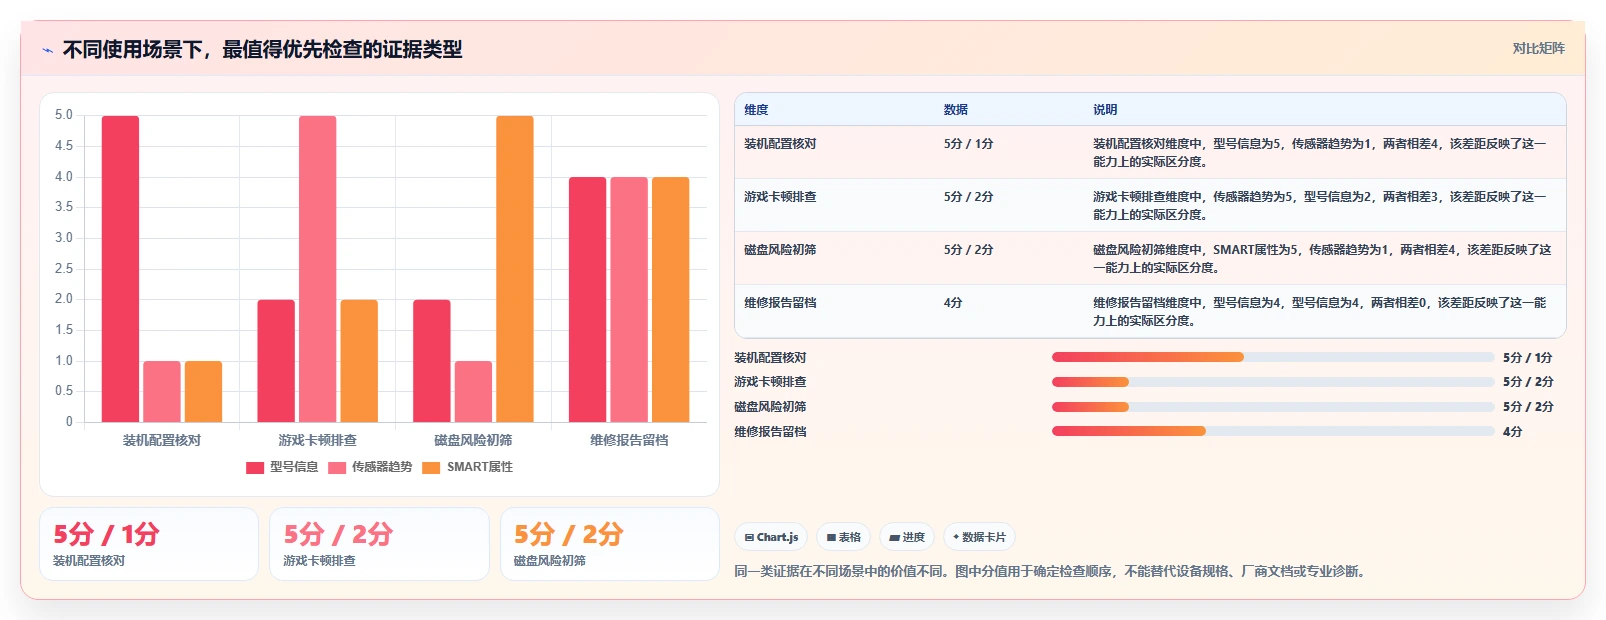Click the Chart.js tag
1606x620 pixels.
771,537
